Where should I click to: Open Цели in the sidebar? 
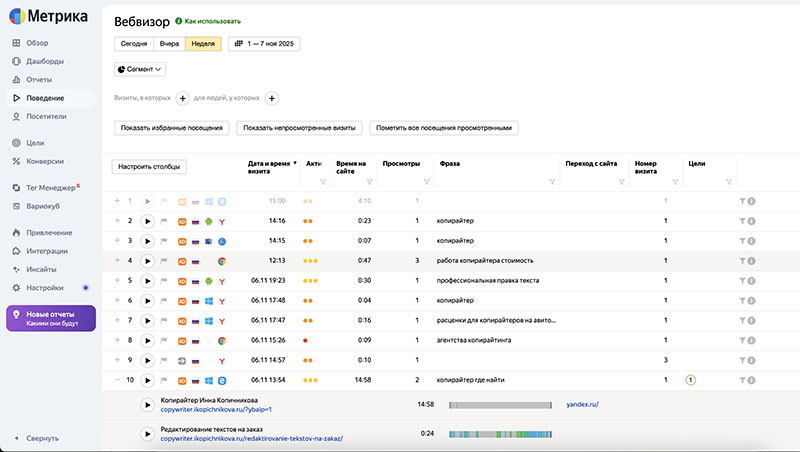(x=35, y=143)
